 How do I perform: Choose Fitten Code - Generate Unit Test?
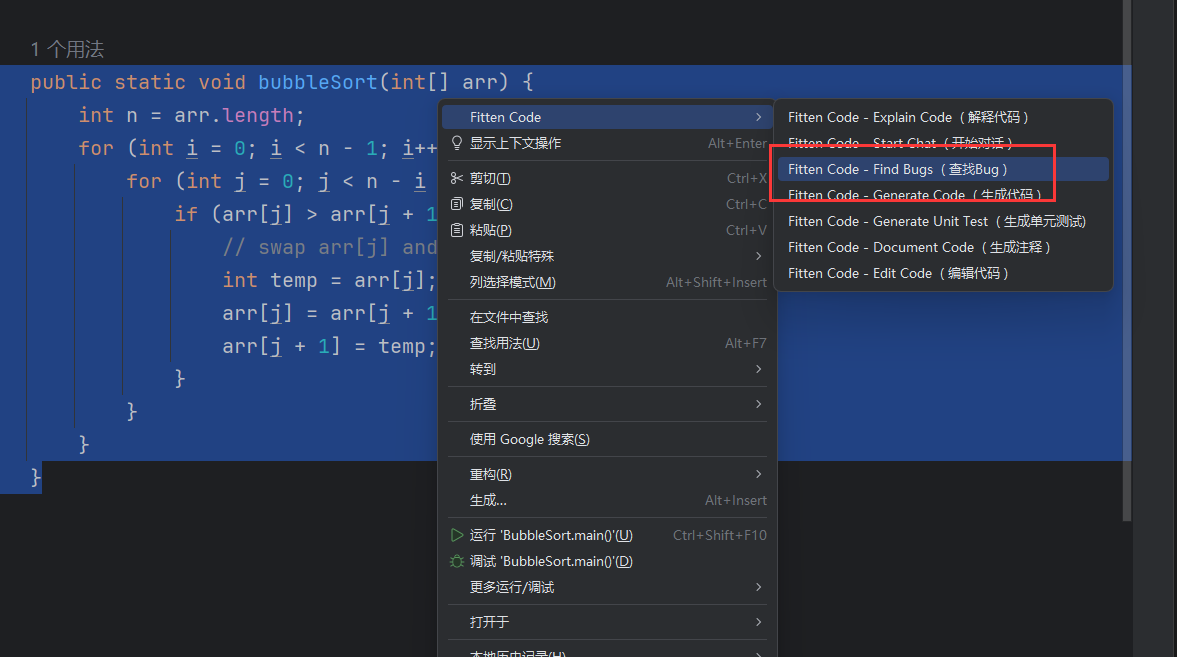click(936, 221)
